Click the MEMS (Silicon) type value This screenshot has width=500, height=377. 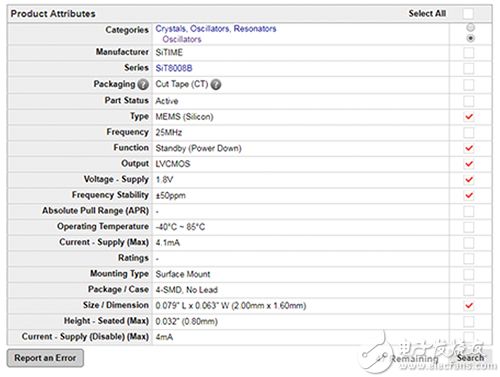[x=184, y=117]
